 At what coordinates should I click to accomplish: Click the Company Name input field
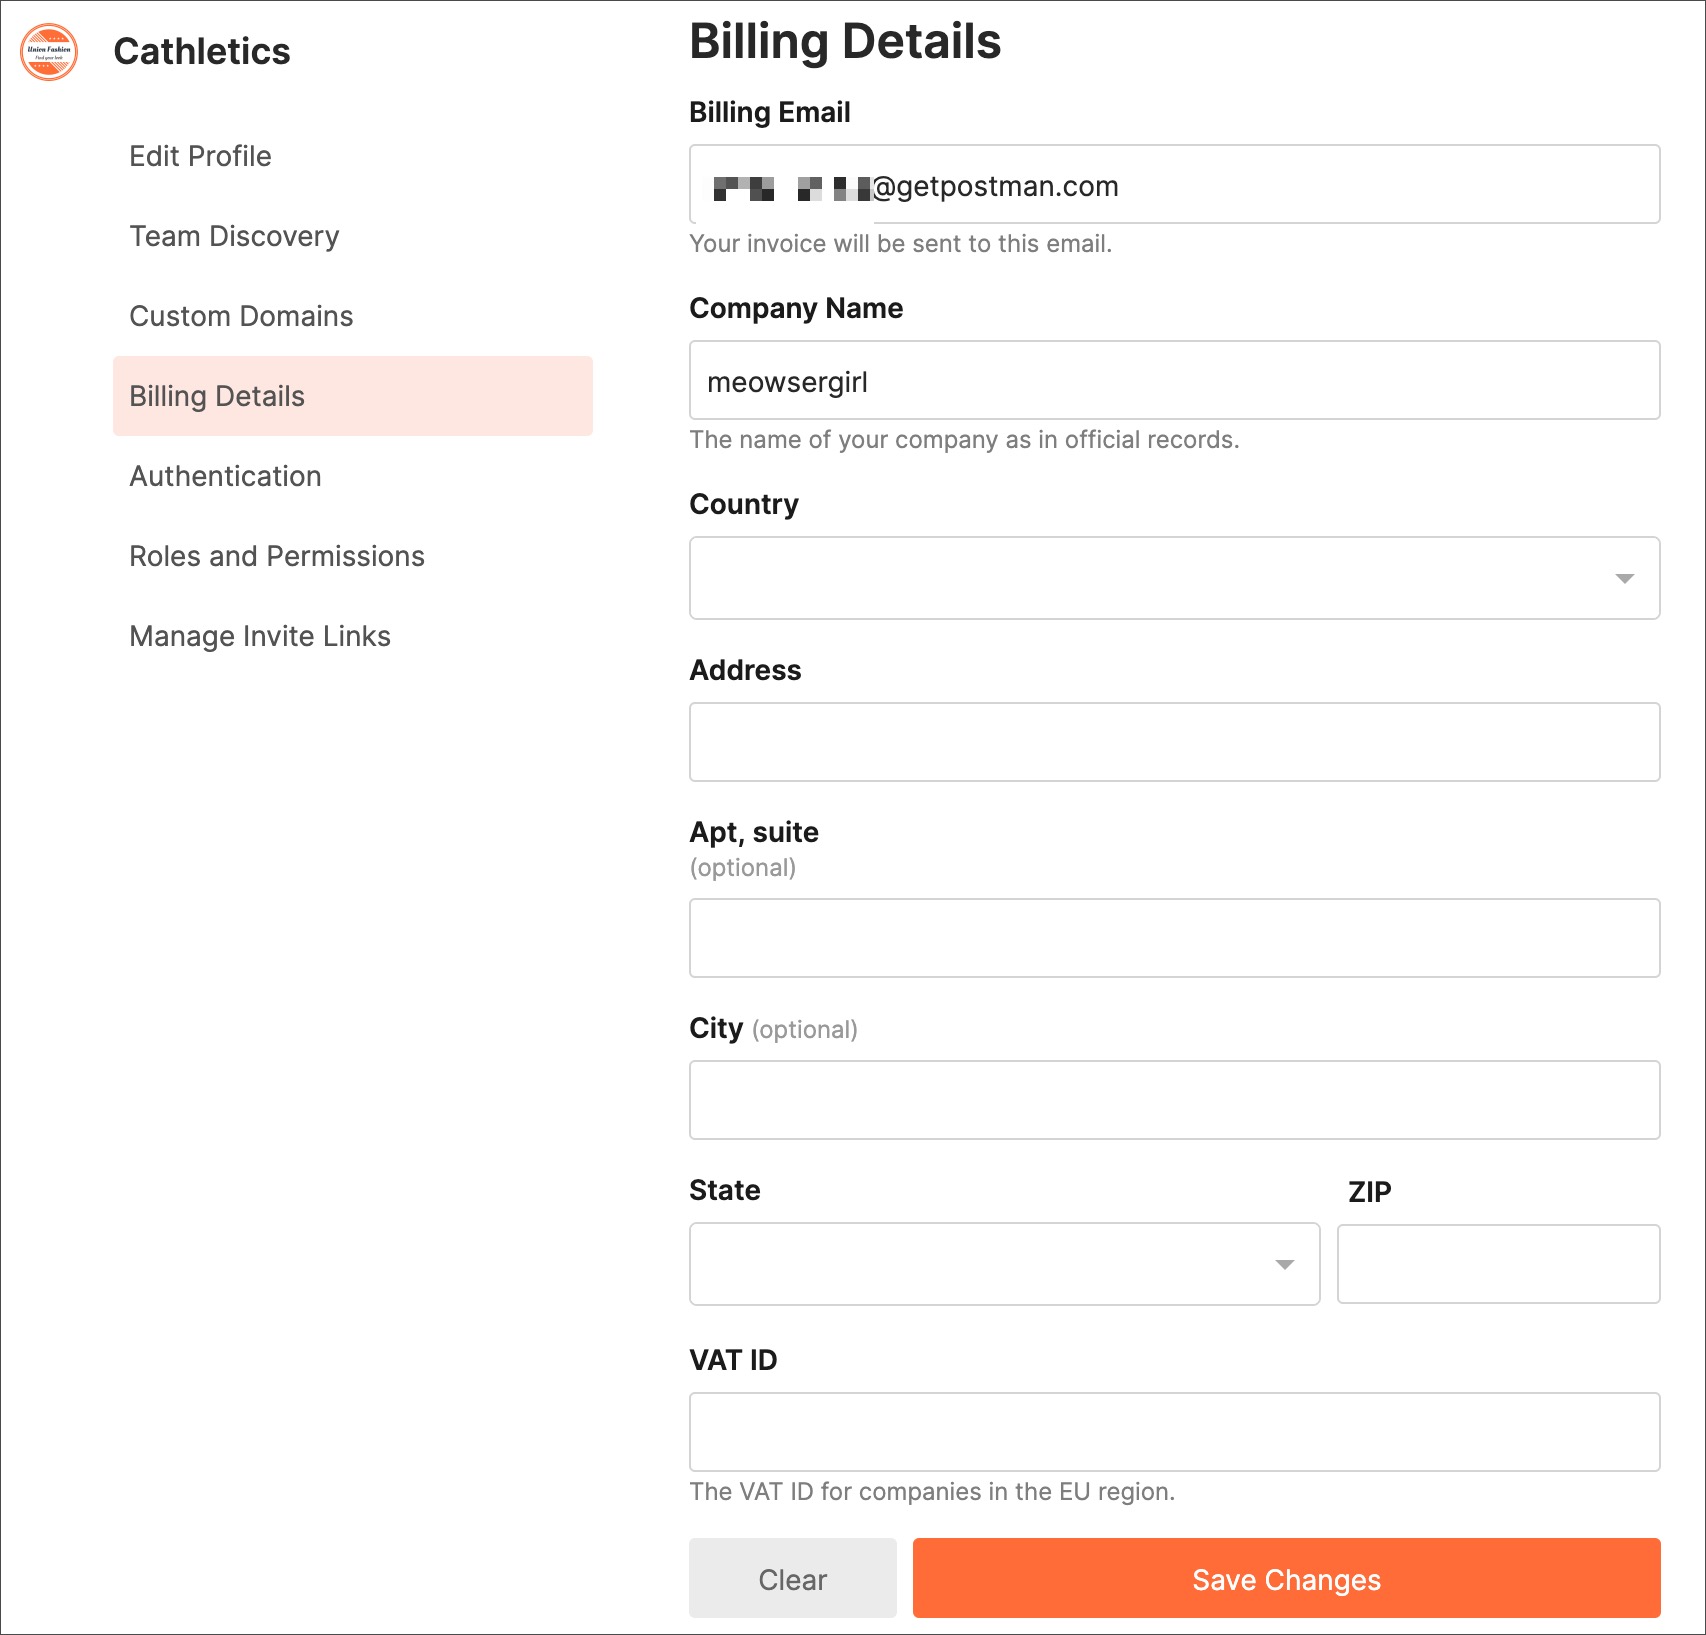point(1174,381)
